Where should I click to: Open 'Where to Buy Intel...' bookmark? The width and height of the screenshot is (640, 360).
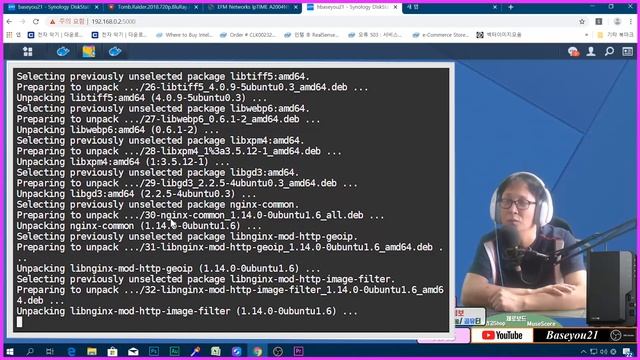(x=184, y=35)
